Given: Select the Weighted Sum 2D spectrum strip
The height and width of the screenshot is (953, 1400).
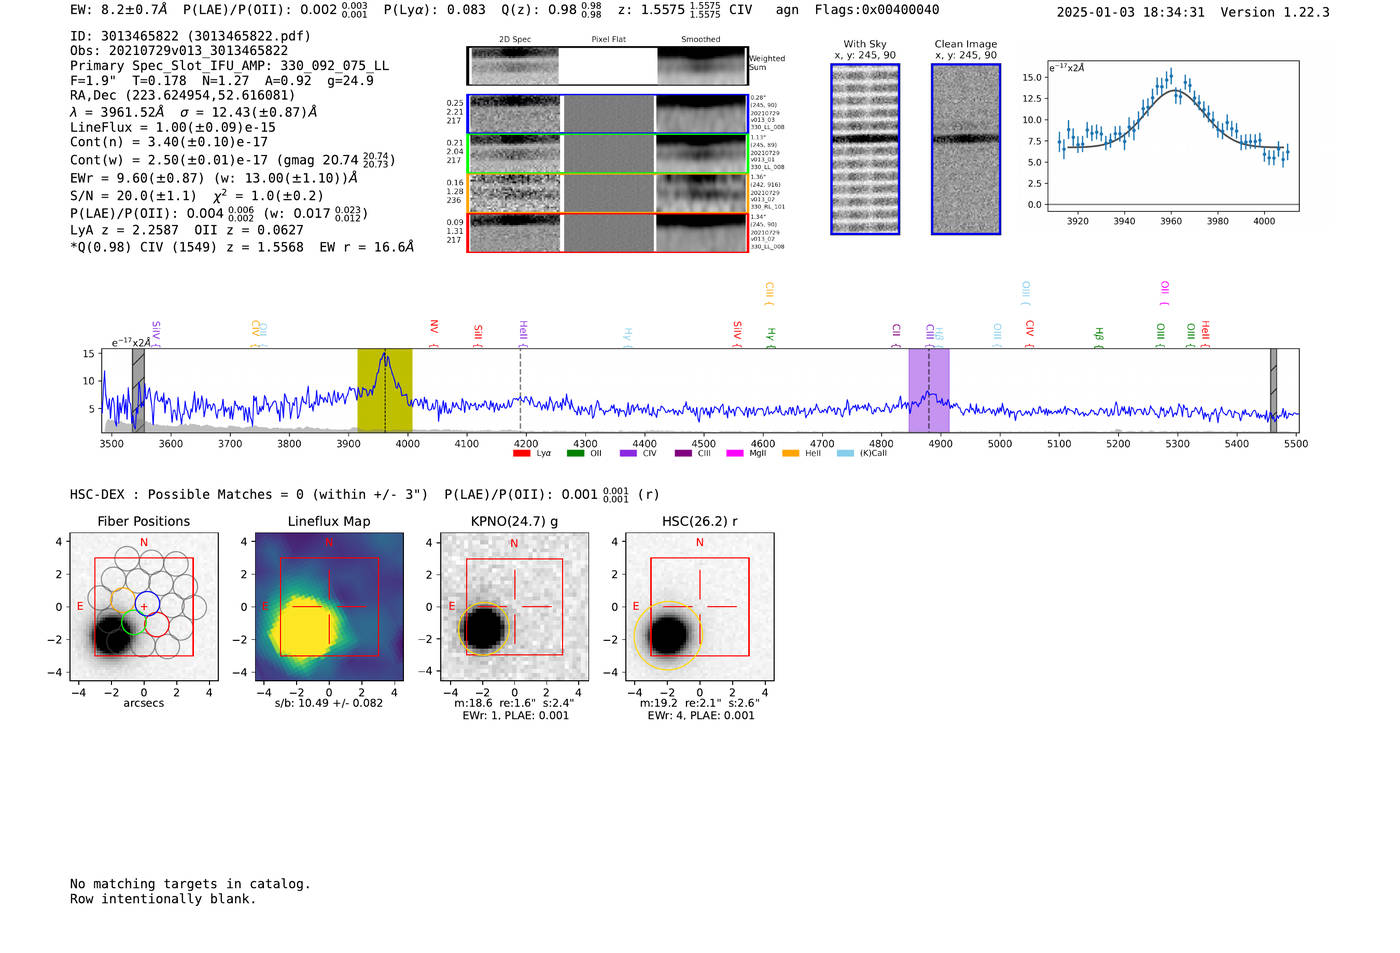Looking at the screenshot, I should (x=607, y=66).
